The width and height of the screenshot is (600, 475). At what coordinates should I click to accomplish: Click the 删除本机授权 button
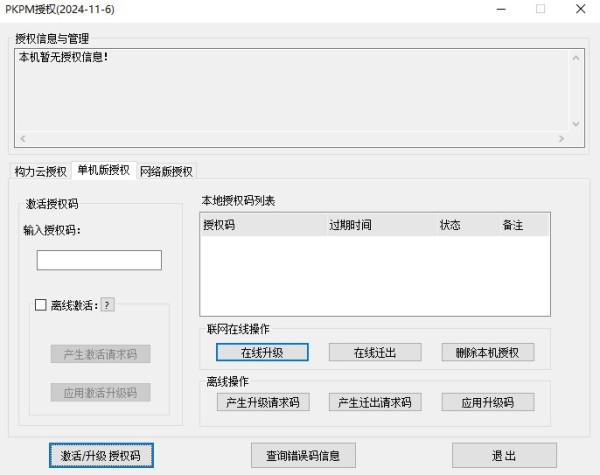point(488,352)
